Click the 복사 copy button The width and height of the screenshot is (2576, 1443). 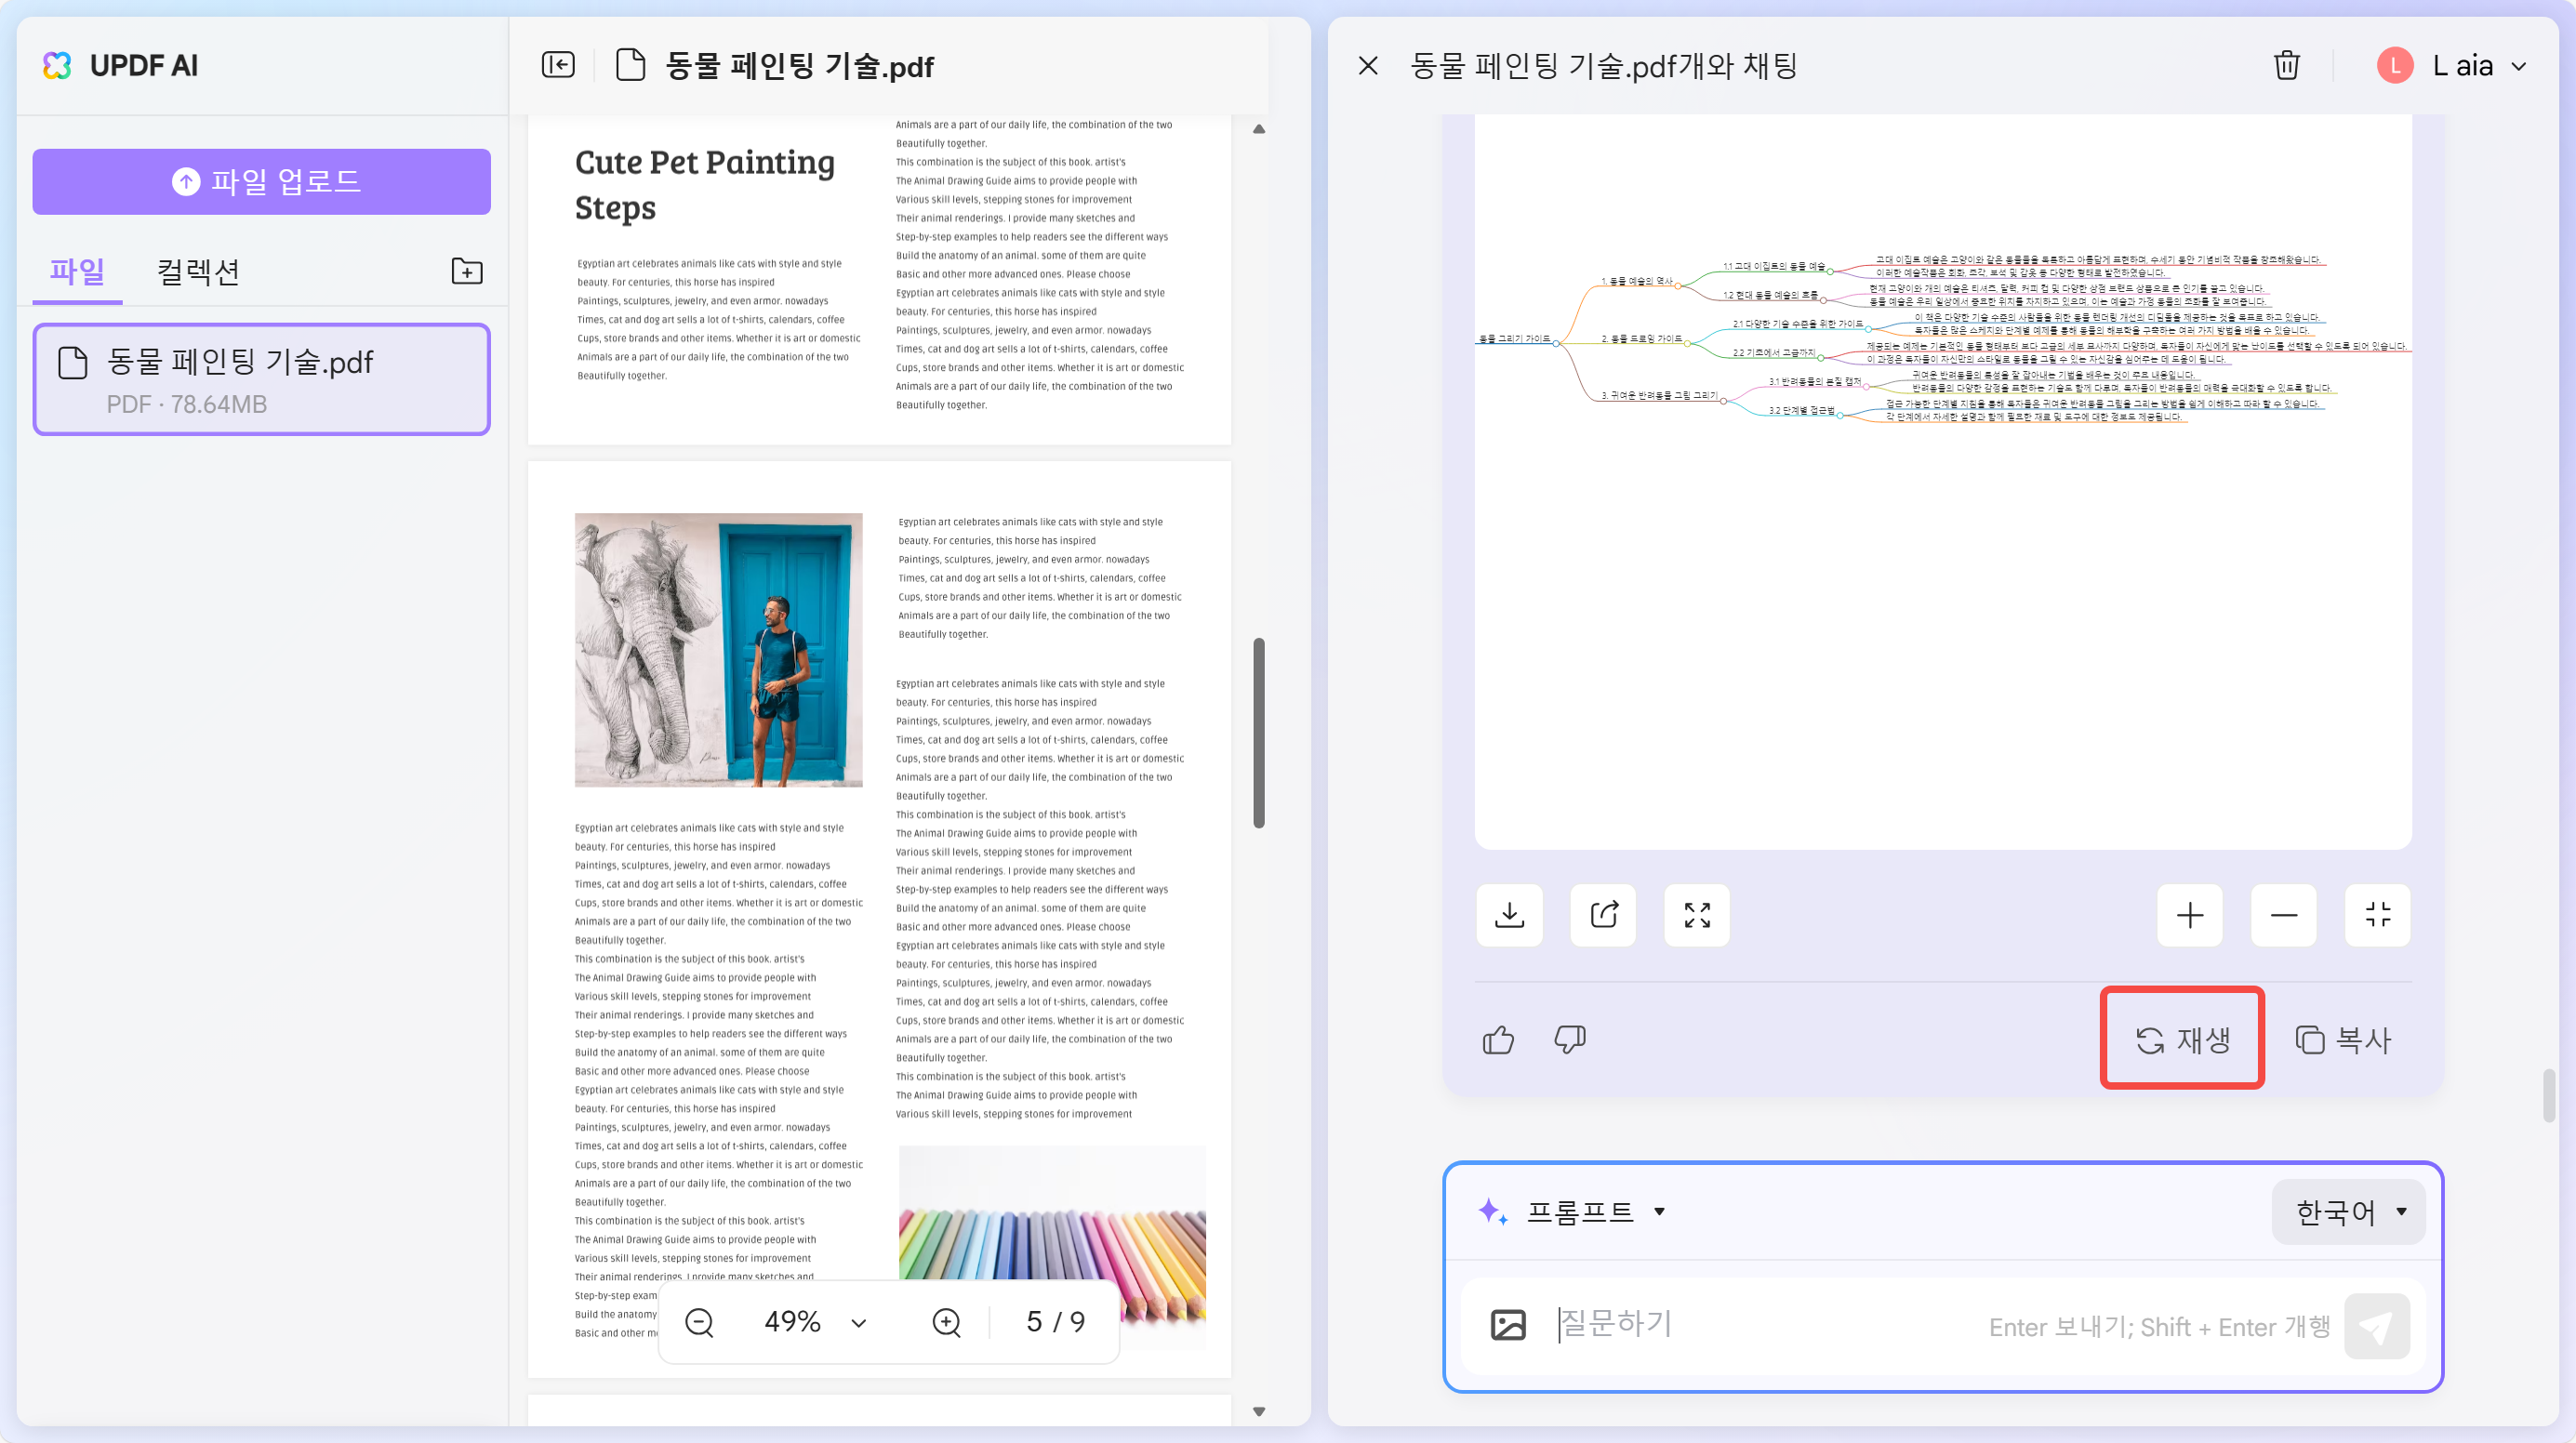tap(2343, 1040)
